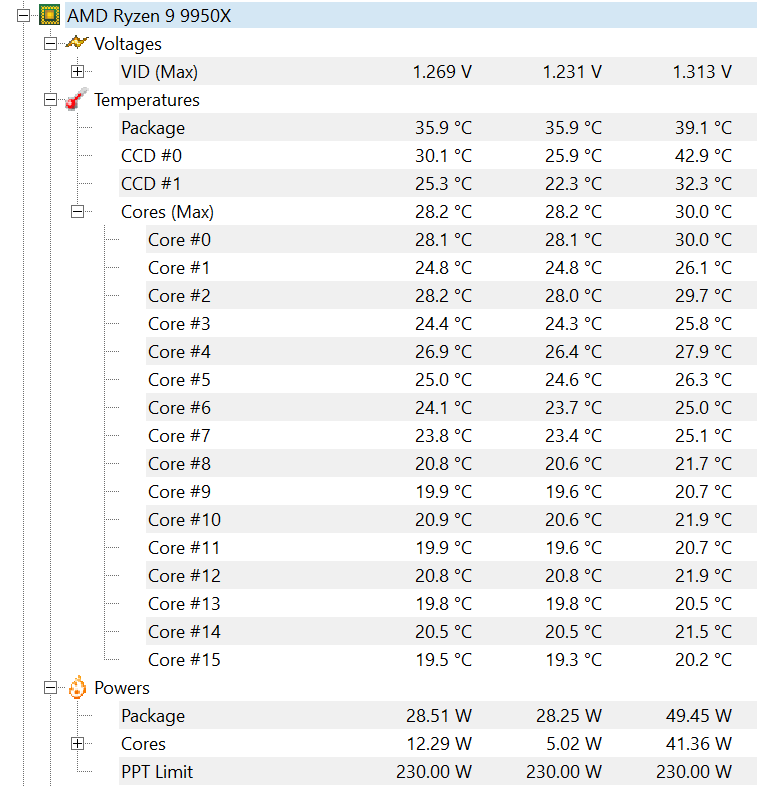This screenshot has width=757, height=787.
Task: Click the Cores max power 41.36 W
Action: pyautogui.click(x=699, y=744)
